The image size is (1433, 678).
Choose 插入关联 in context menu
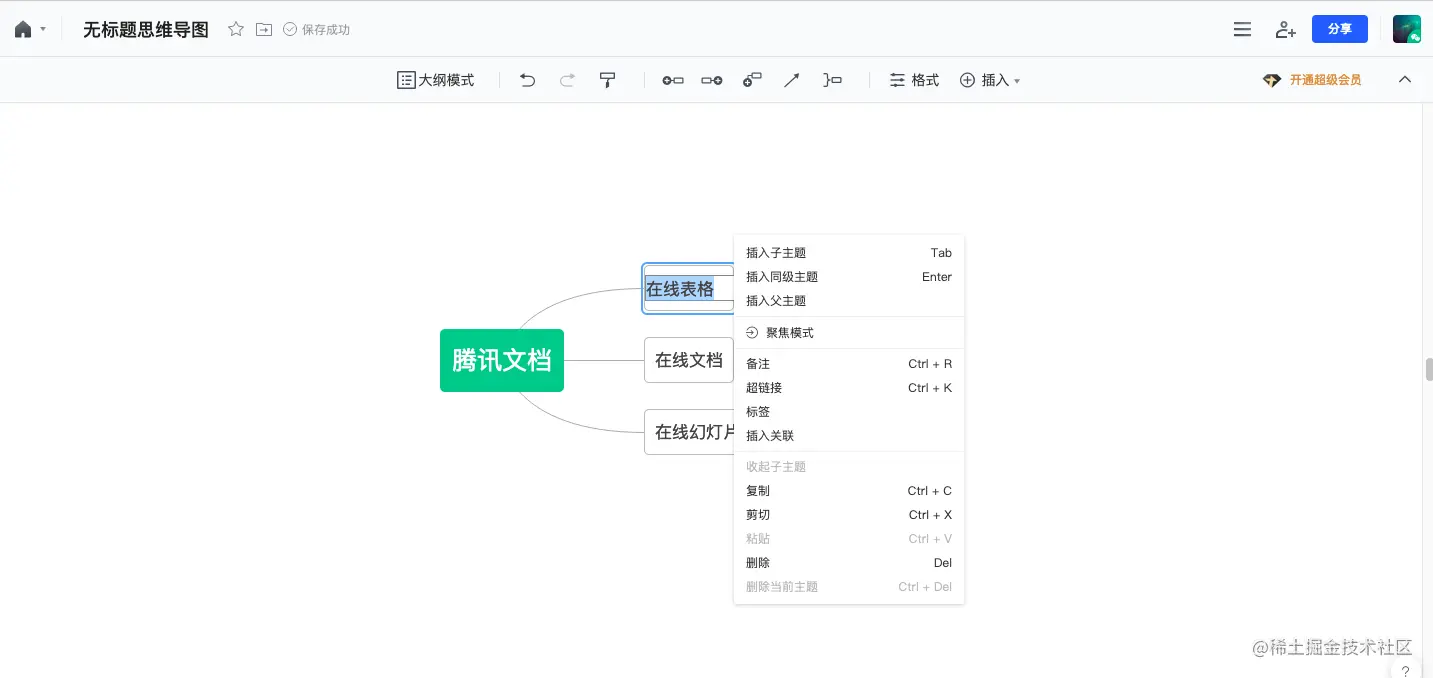tap(849, 436)
